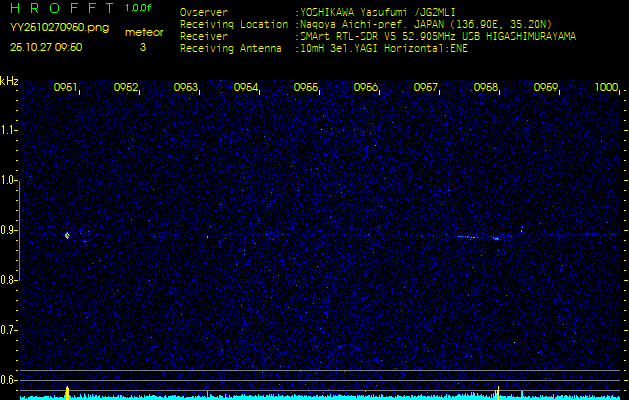629x400 pixels.
Task: Click the bright meteor echo at 0951
Action: tap(67, 236)
